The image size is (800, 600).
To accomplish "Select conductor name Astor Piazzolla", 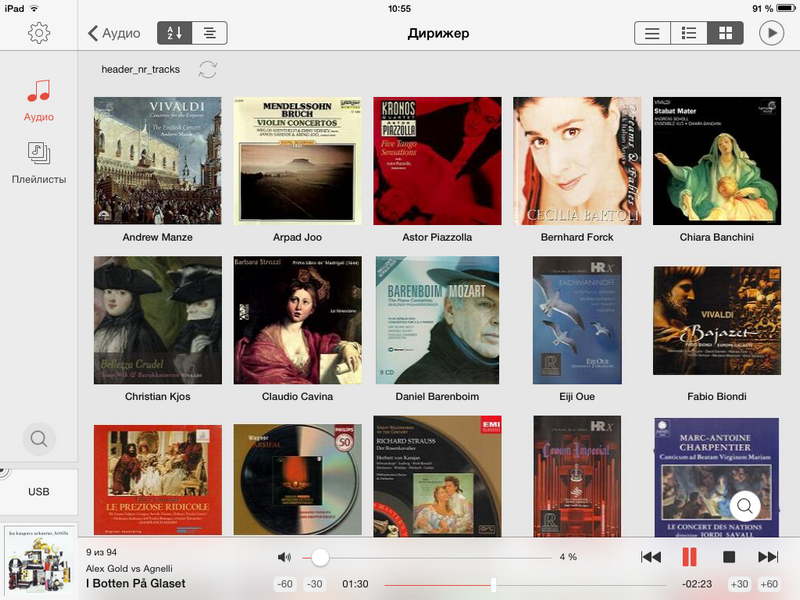I will tap(437, 237).
